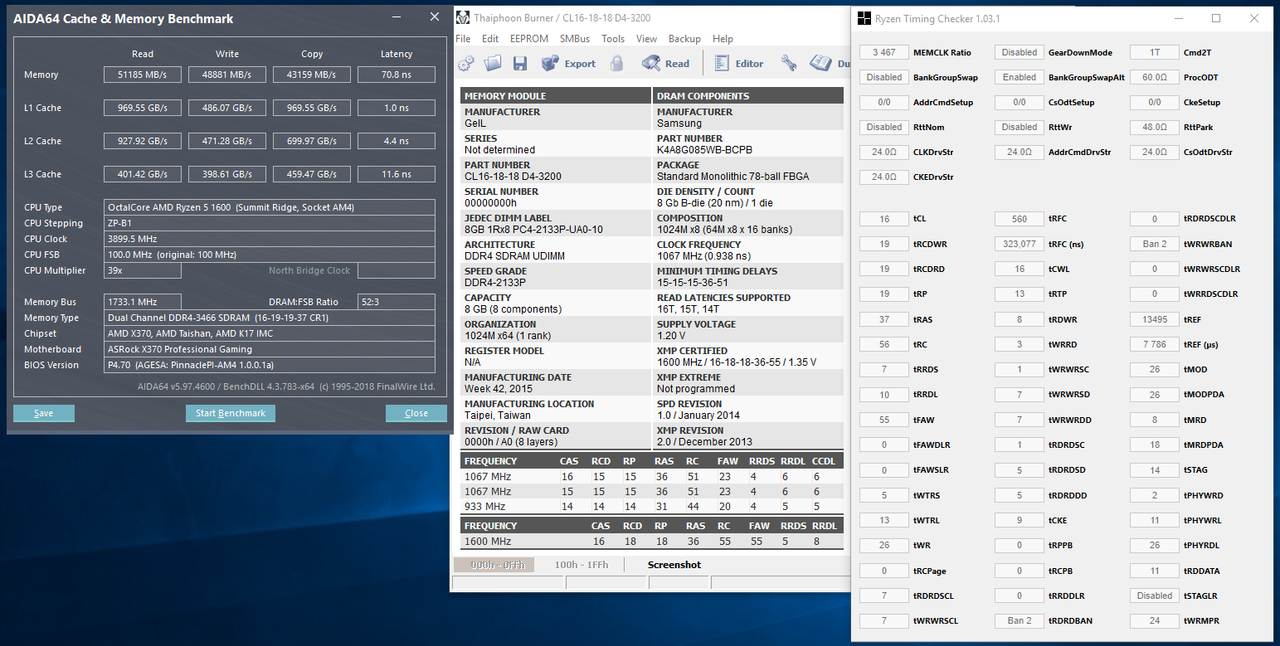Click Close button in AIDA64 benchmark window
Image resolution: width=1280 pixels, height=646 pixels.
click(x=416, y=413)
